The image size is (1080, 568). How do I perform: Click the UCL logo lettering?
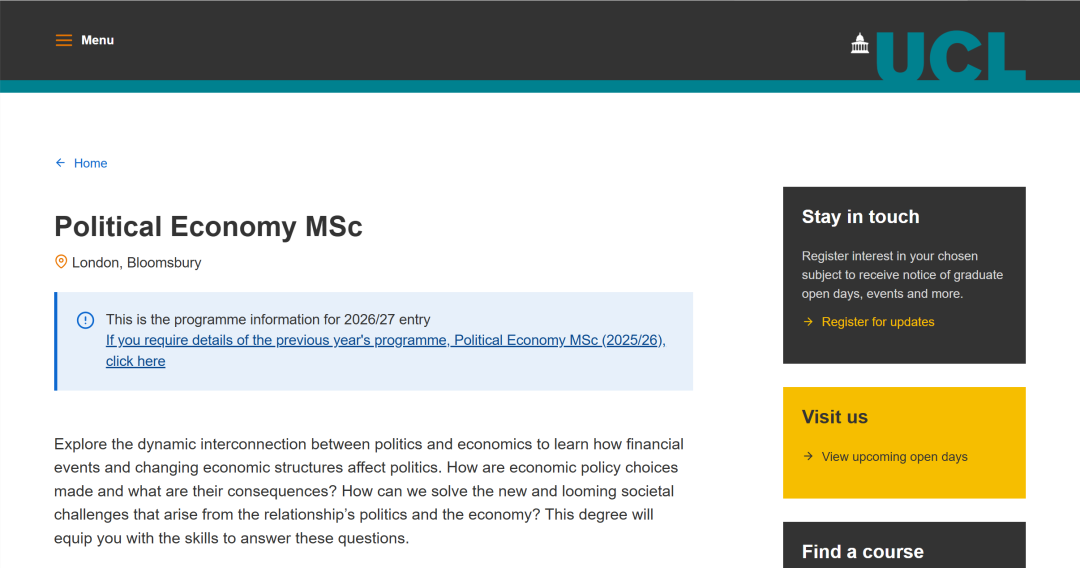(950, 56)
